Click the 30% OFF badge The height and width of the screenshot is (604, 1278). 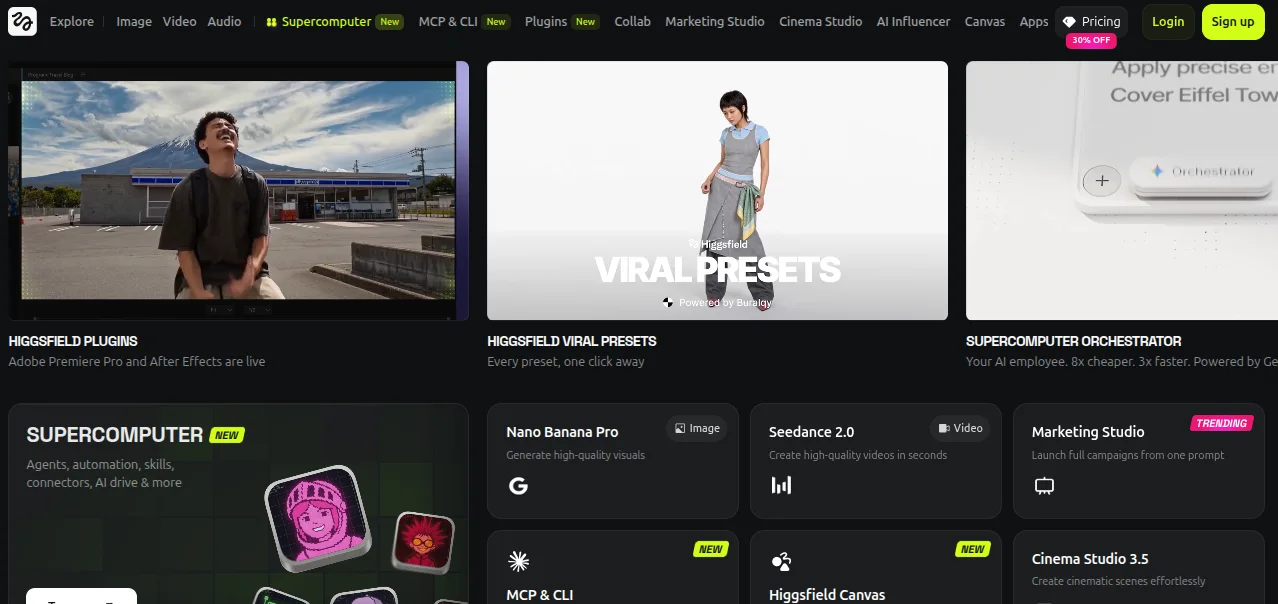pyautogui.click(x=1091, y=41)
